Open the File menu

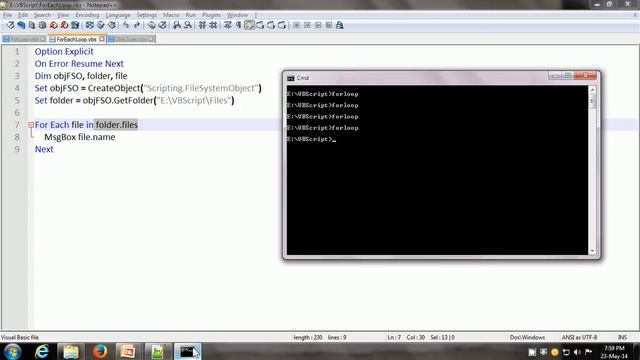(7, 15)
